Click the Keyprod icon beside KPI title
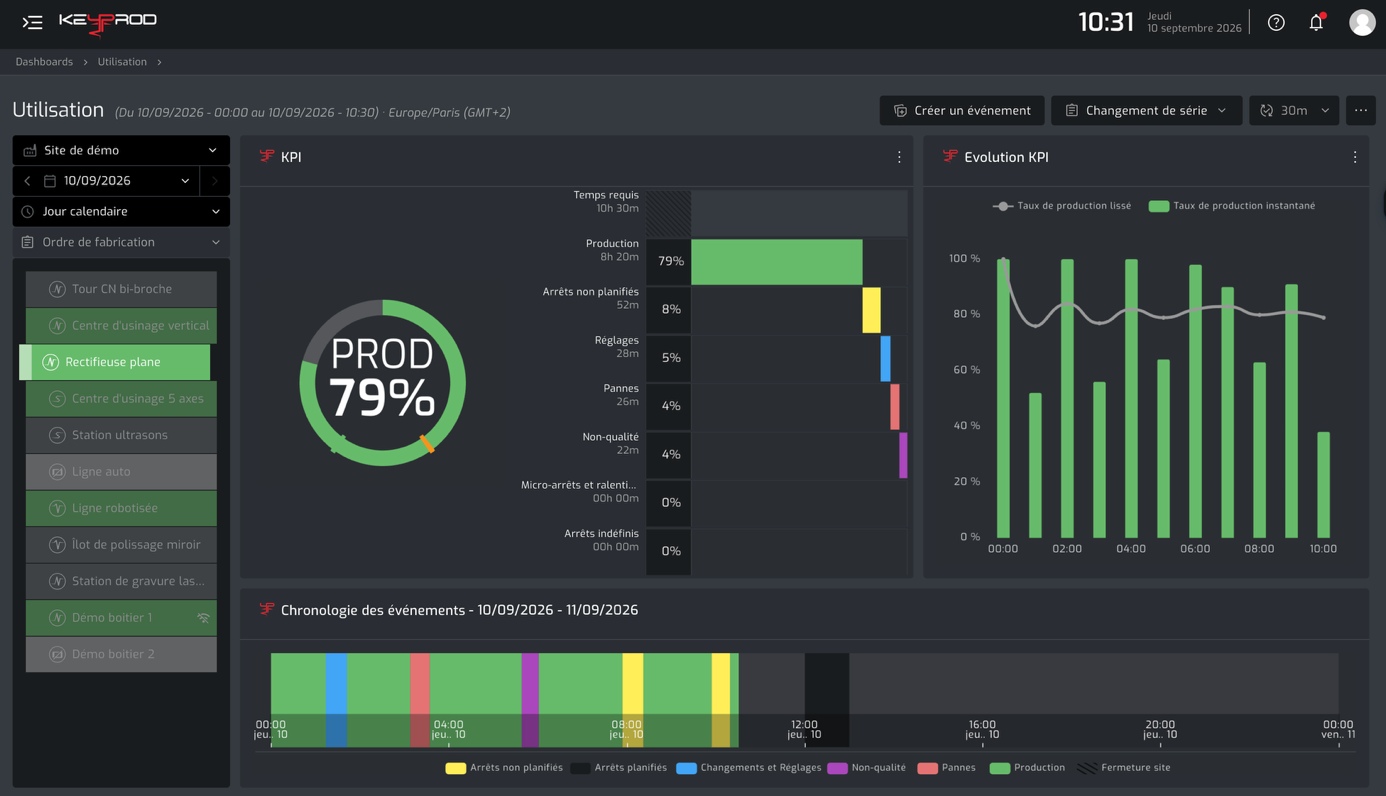 point(266,156)
